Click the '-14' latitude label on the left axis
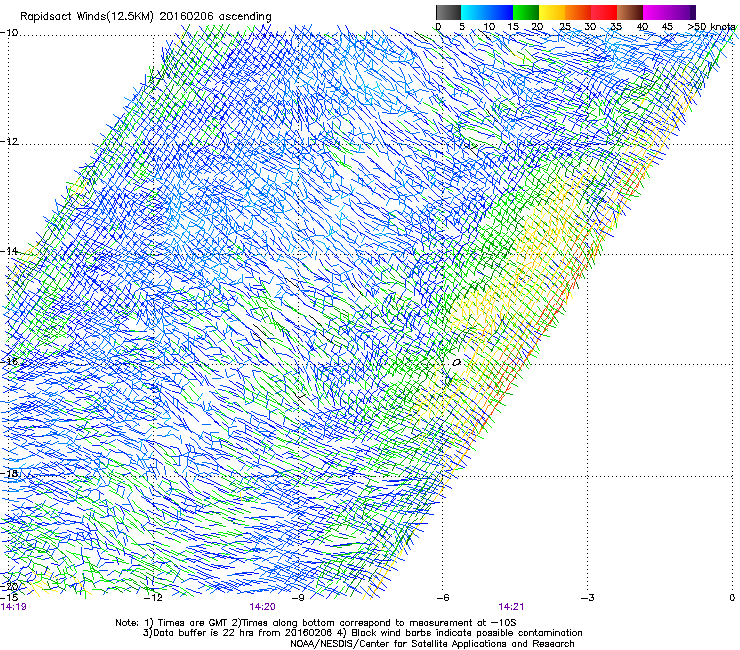The height and width of the screenshot is (650, 740). coord(9,252)
